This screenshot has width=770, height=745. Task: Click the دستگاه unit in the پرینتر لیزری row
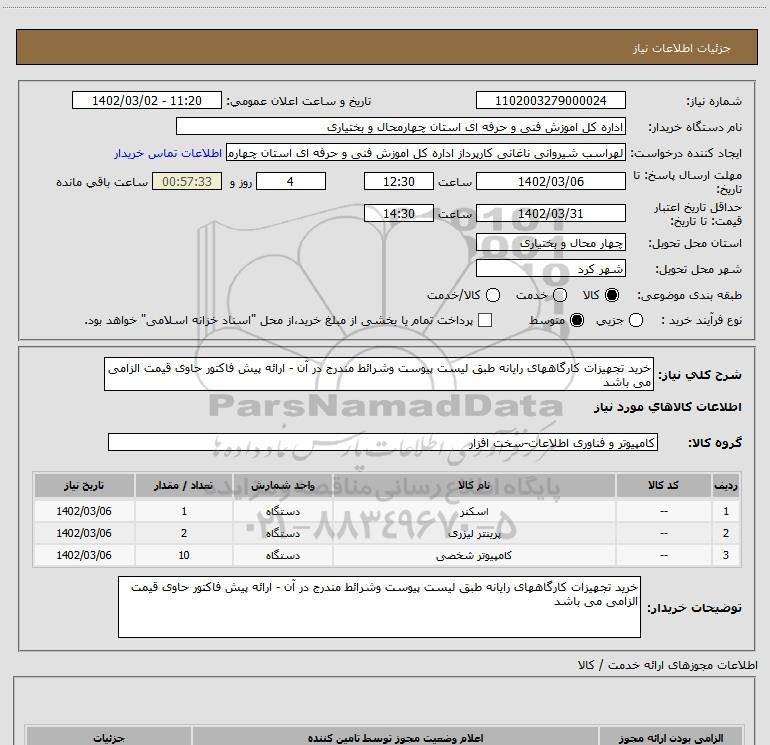tap(283, 533)
